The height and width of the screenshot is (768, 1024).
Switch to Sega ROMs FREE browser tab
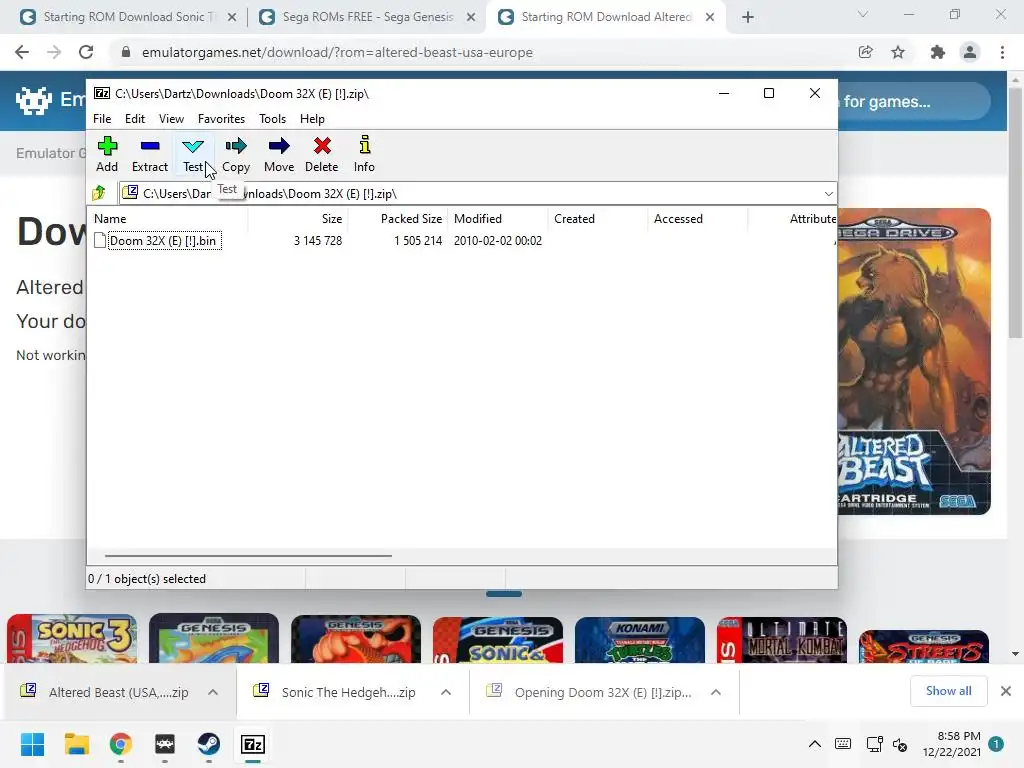pyautogui.click(x=368, y=17)
